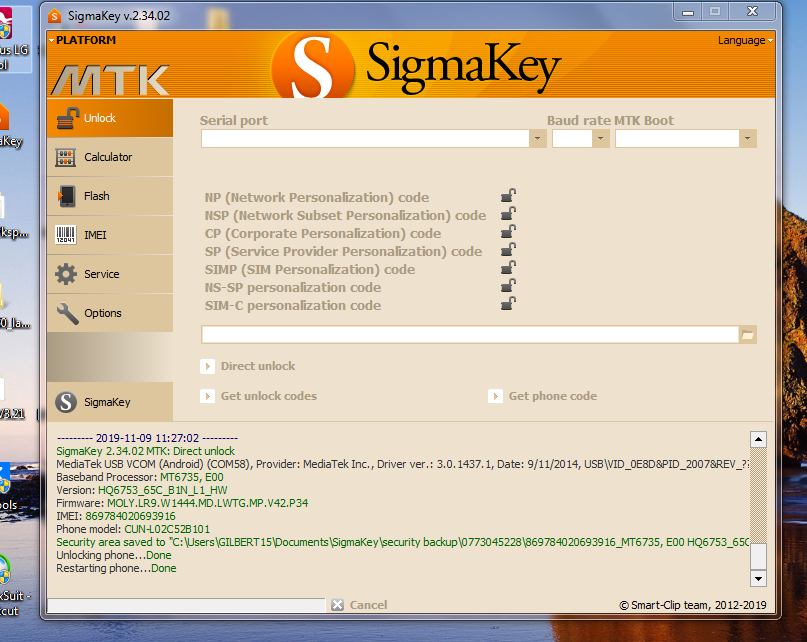The height and width of the screenshot is (642, 807).
Task: Click the browse folder icon
Action: (747, 335)
